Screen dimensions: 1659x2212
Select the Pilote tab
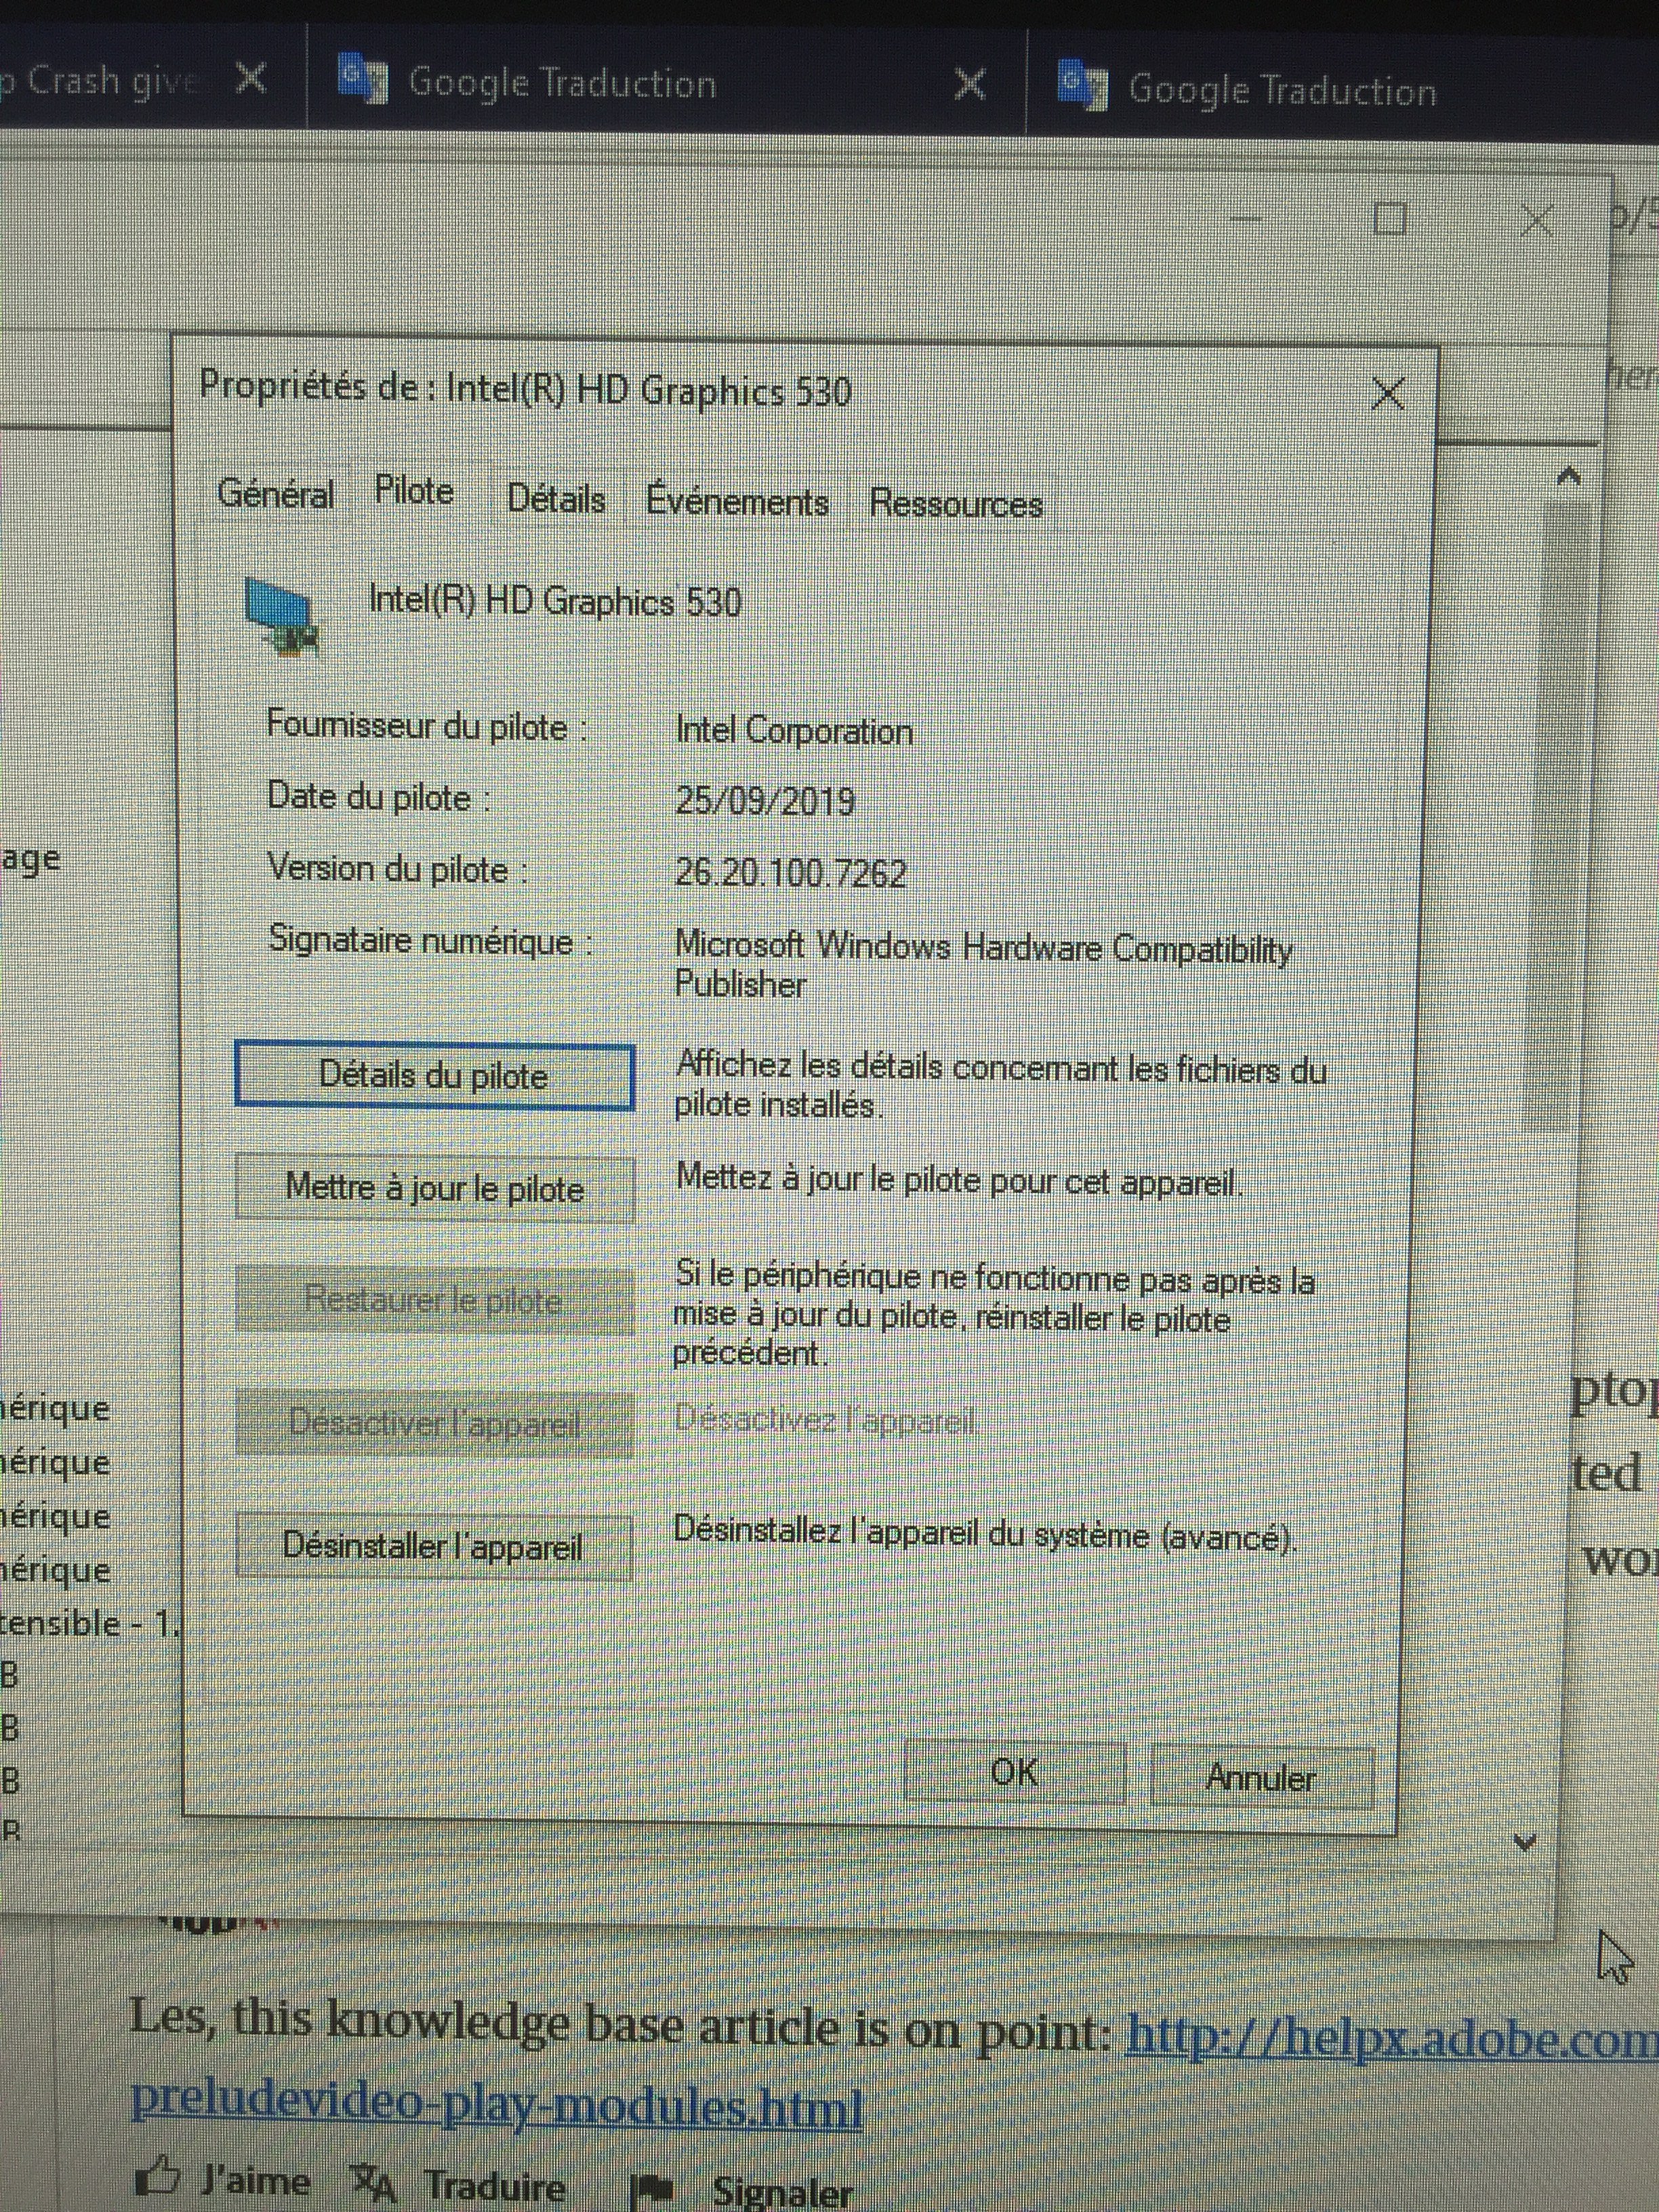pos(414,491)
